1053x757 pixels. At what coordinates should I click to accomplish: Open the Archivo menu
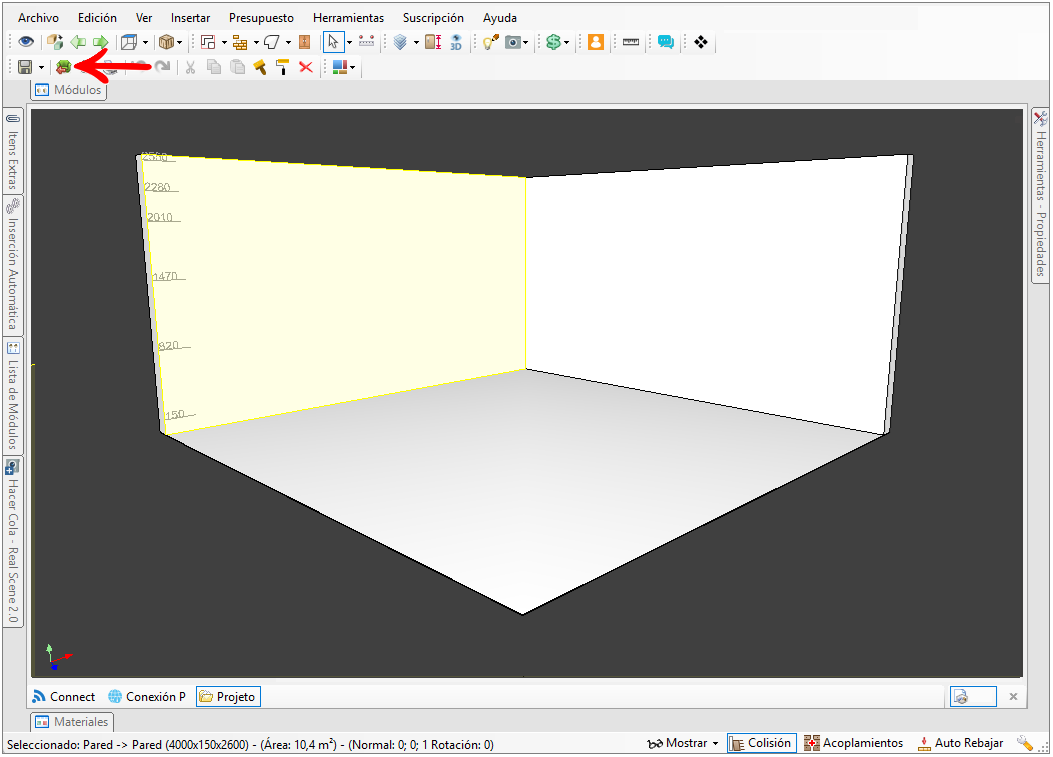pyautogui.click(x=38, y=18)
